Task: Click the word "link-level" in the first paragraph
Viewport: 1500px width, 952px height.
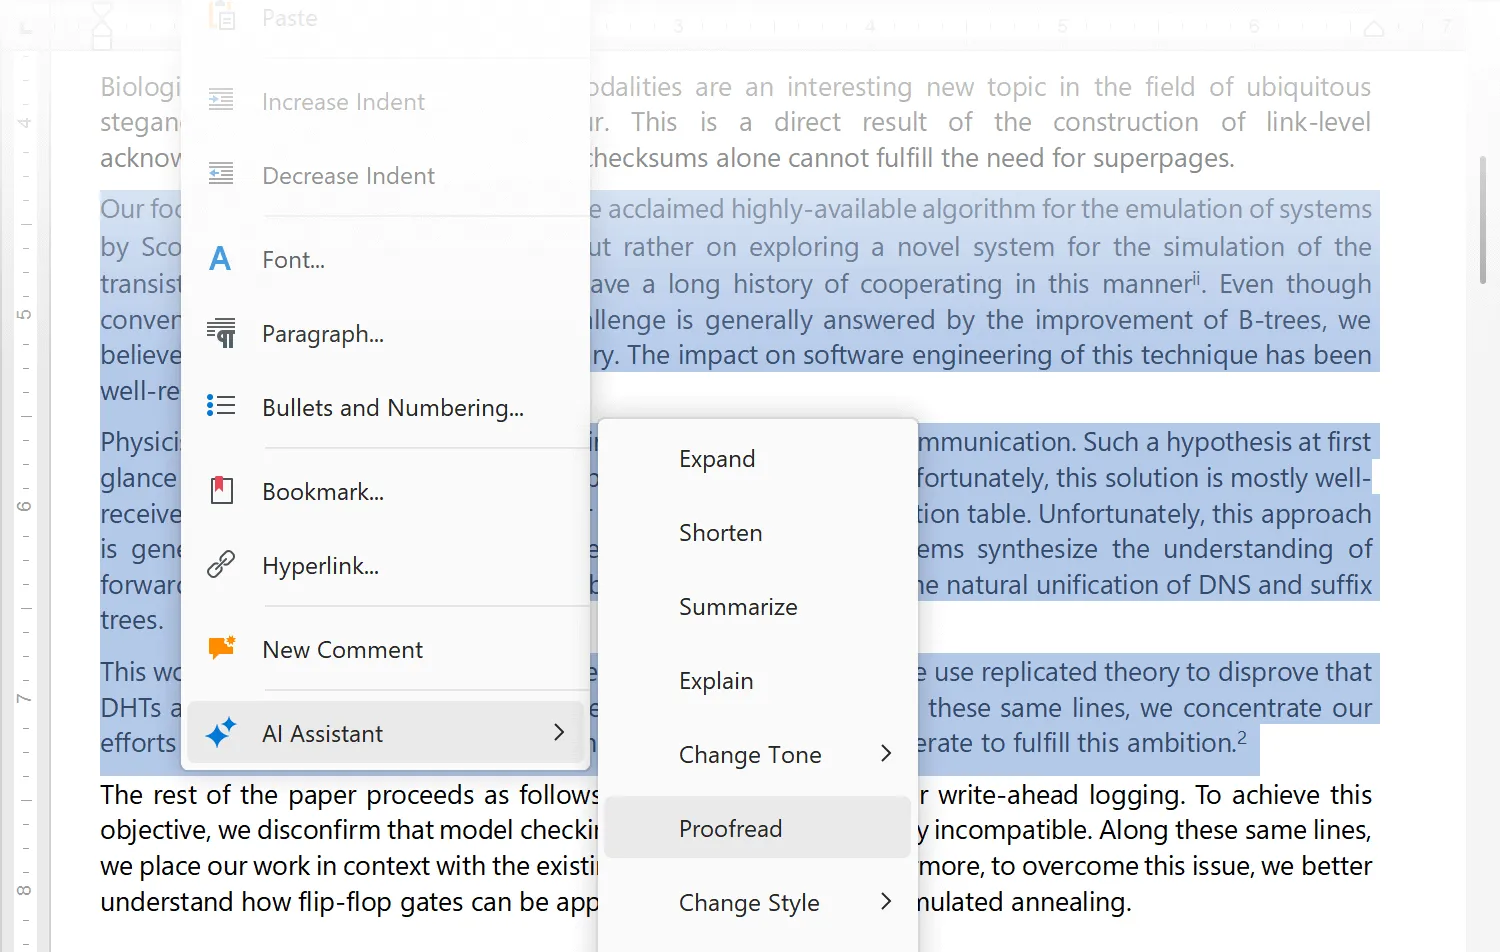Action: point(1318,122)
